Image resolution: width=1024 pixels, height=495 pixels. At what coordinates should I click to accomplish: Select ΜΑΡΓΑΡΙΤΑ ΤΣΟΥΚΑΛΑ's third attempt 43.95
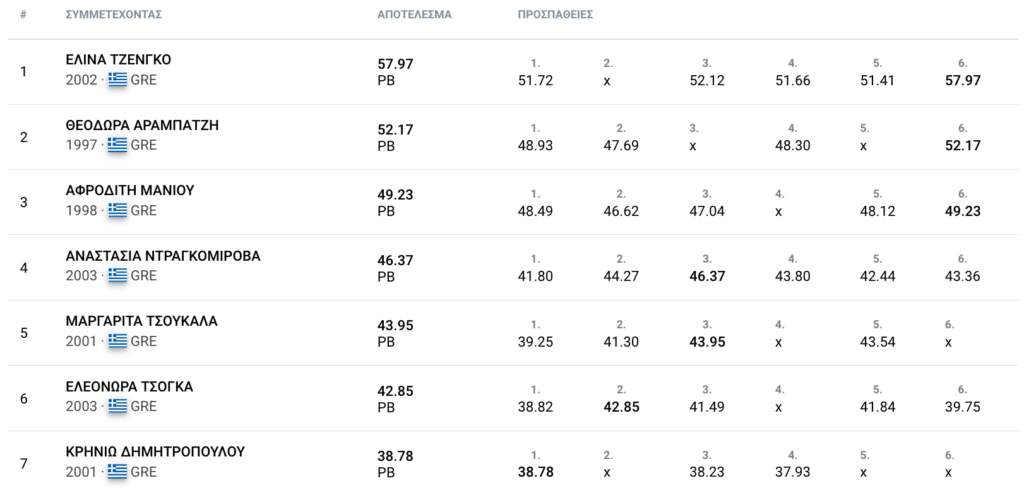pyautogui.click(x=707, y=342)
